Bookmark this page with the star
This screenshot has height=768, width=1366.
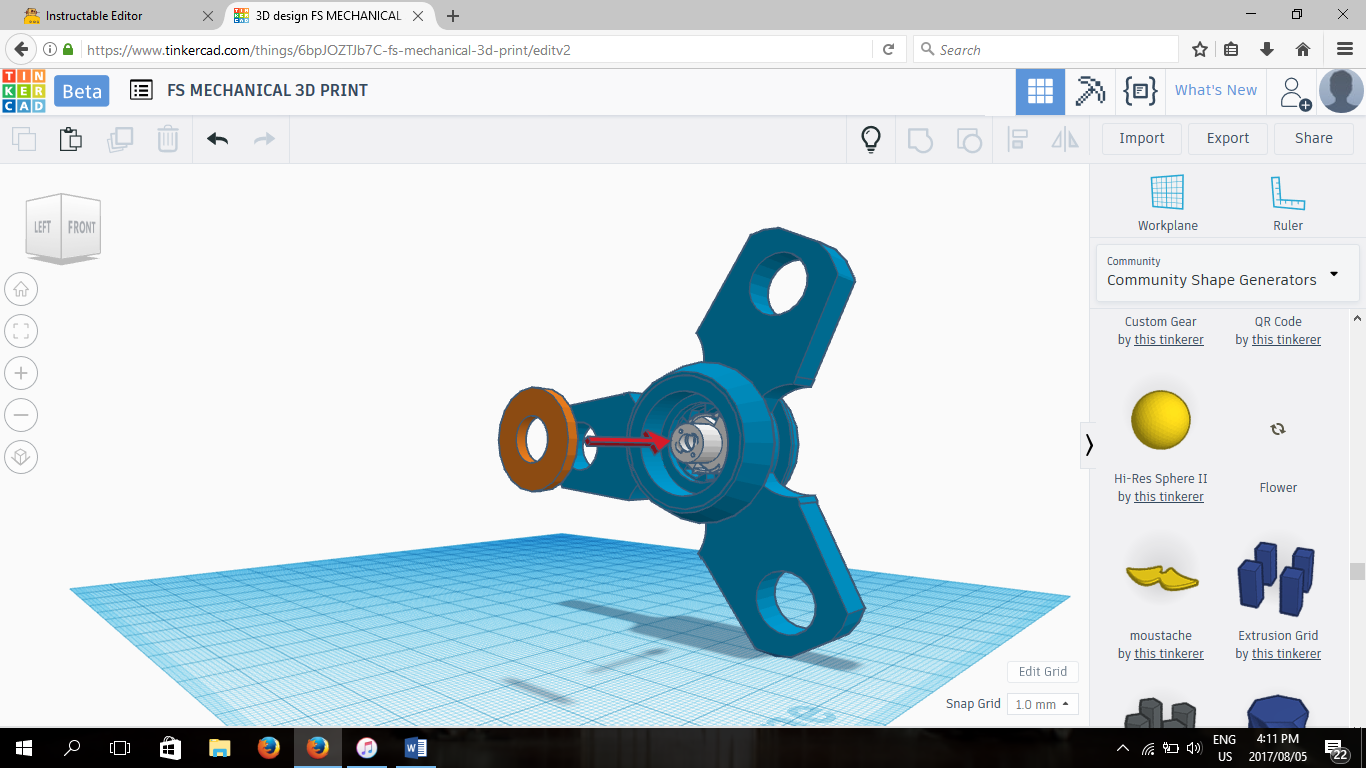point(1200,50)
